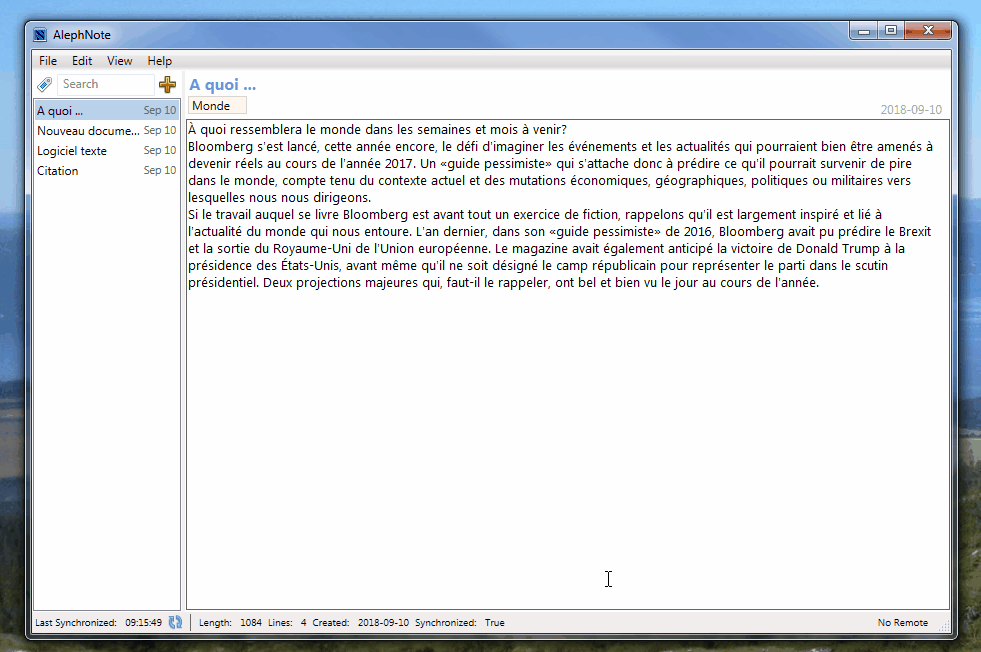Maximize the AlephNote window
981x652 pixels.
pyautogui.click(x=891, y=31)
